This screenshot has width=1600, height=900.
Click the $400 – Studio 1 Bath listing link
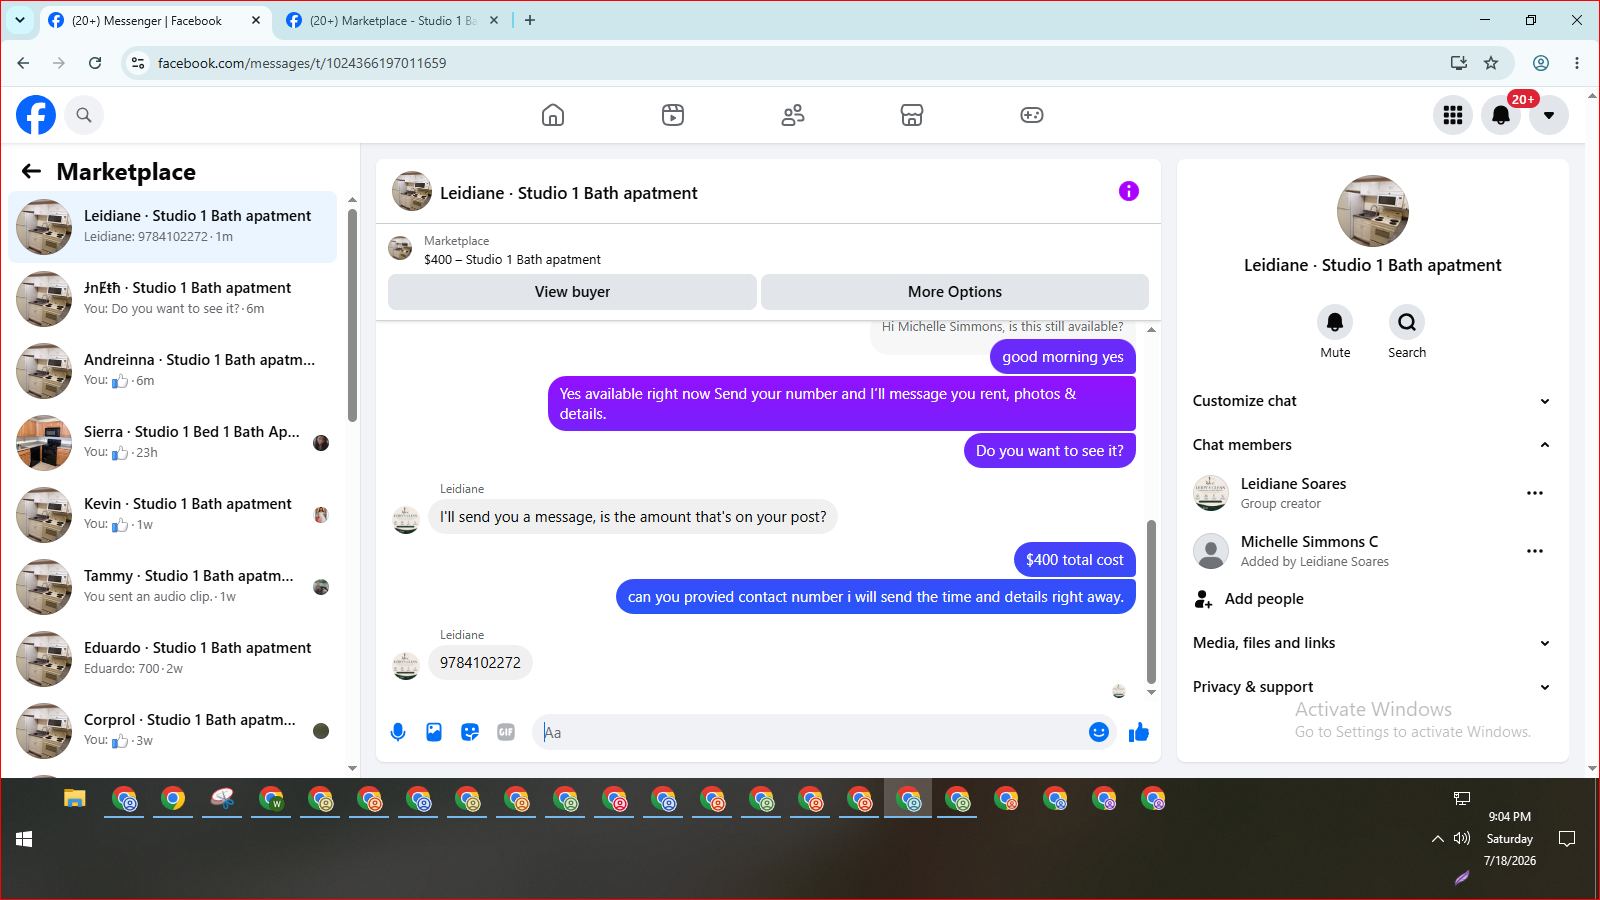click(512, 260)
